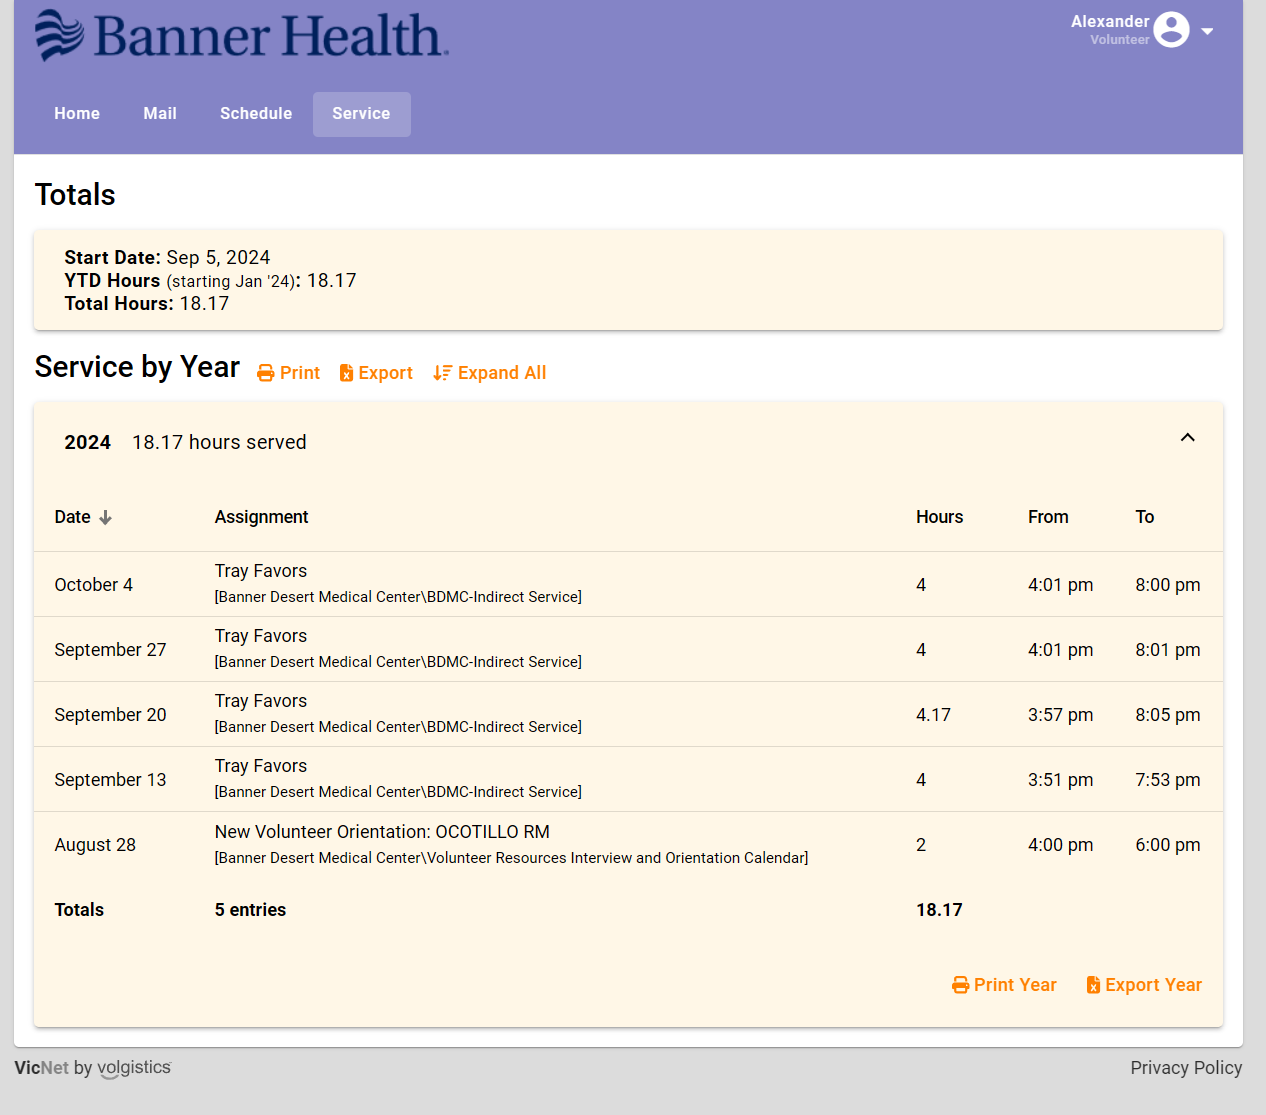Select the October 4 date cell
1266x1115 pixels.
pos(93,585)
